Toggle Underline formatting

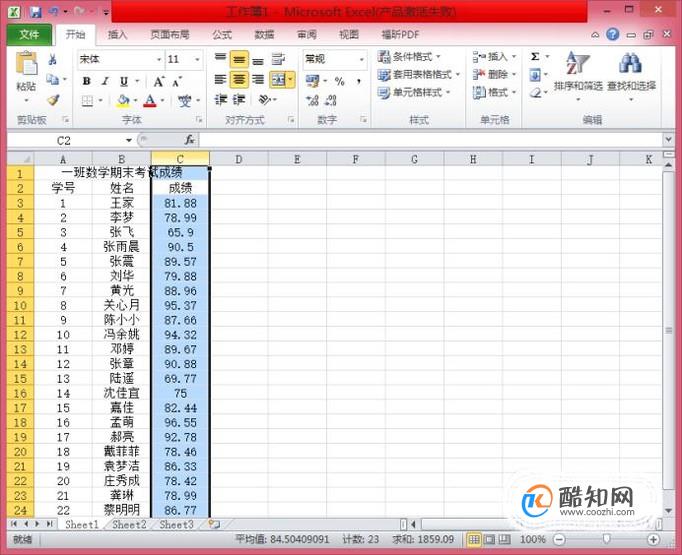coord(124,81)
